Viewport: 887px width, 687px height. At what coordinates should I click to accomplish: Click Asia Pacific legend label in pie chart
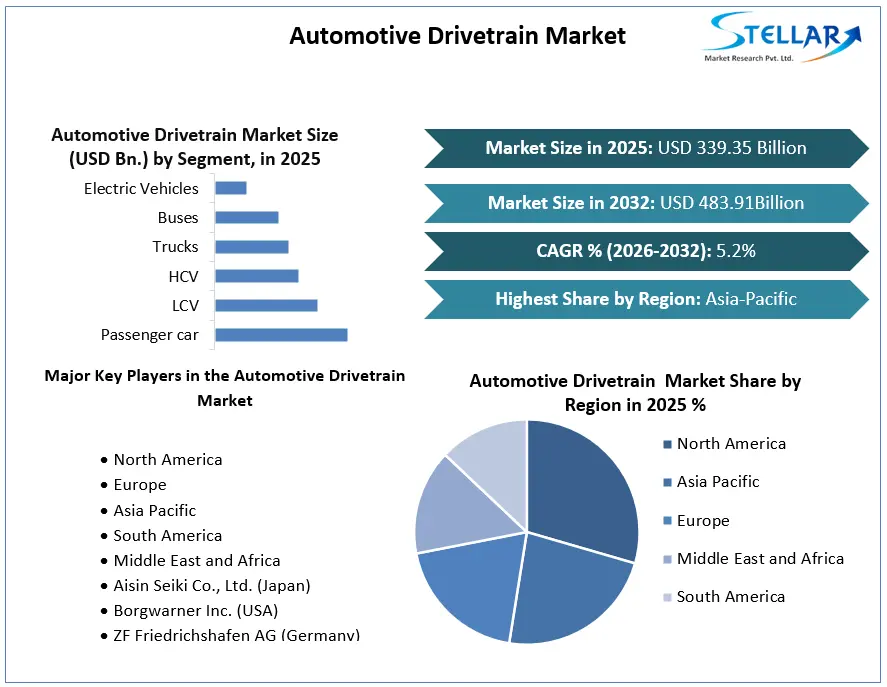point(718,482)
